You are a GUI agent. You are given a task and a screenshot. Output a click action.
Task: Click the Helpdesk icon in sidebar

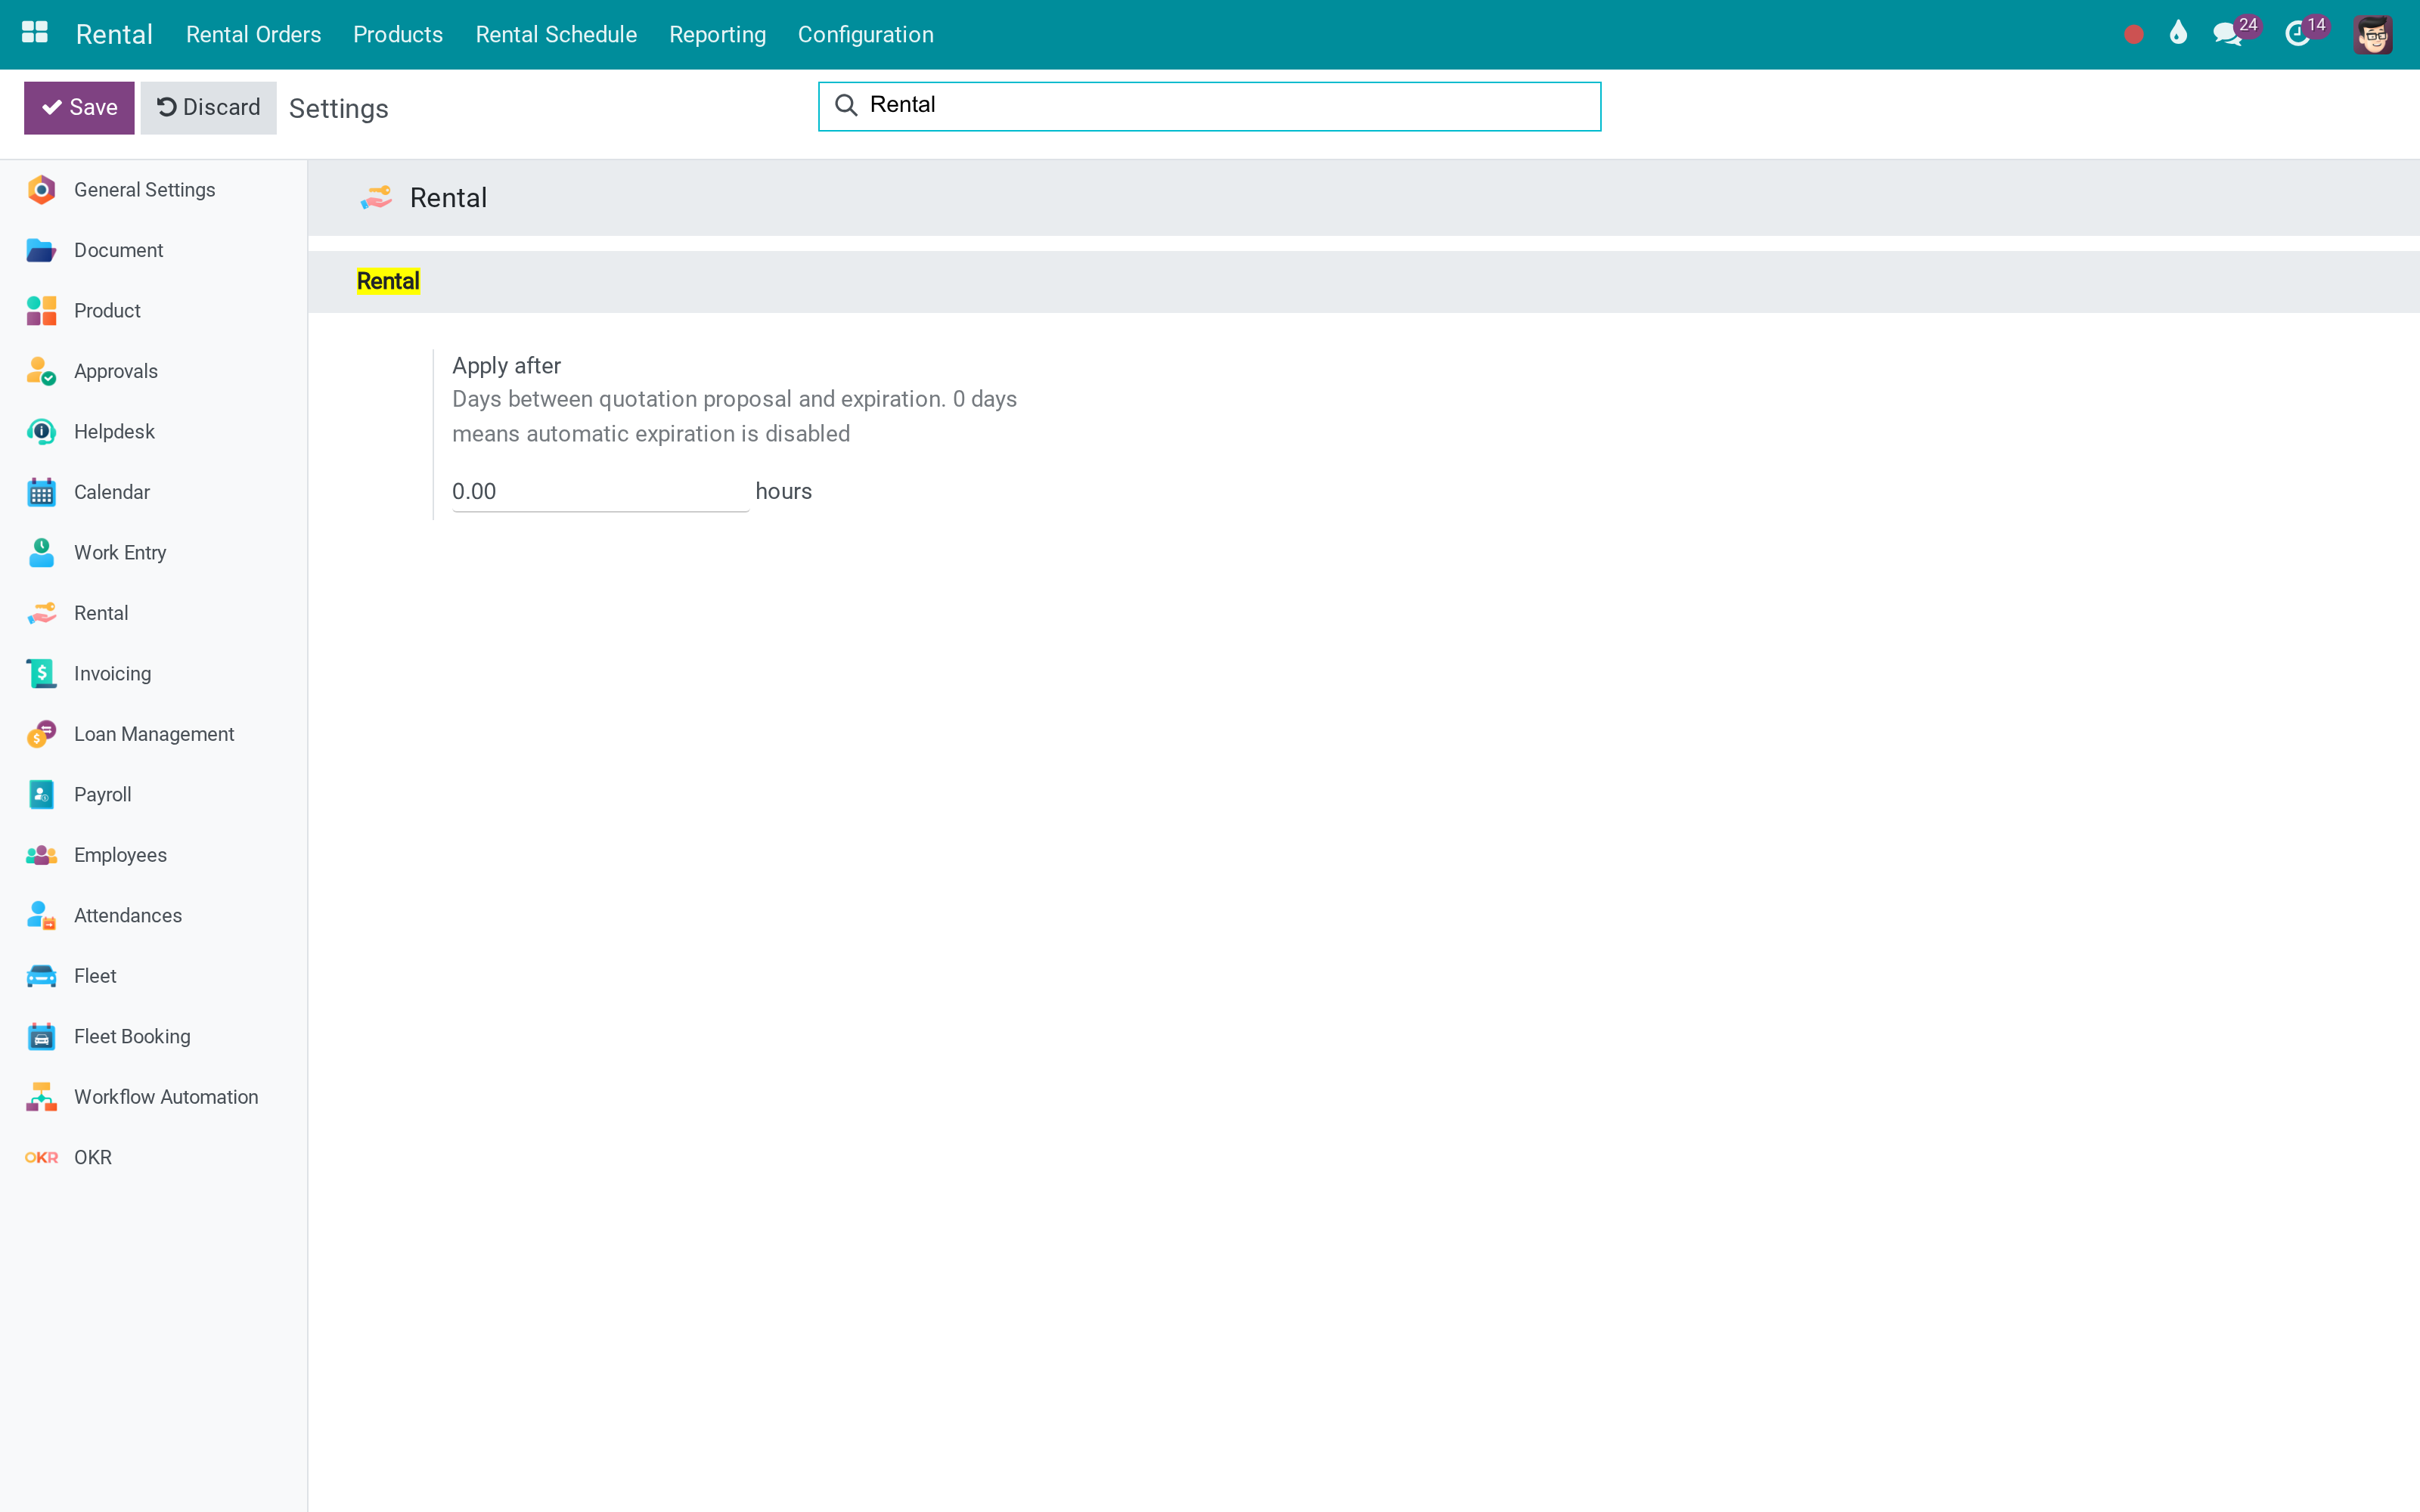[x=41, y=432]
